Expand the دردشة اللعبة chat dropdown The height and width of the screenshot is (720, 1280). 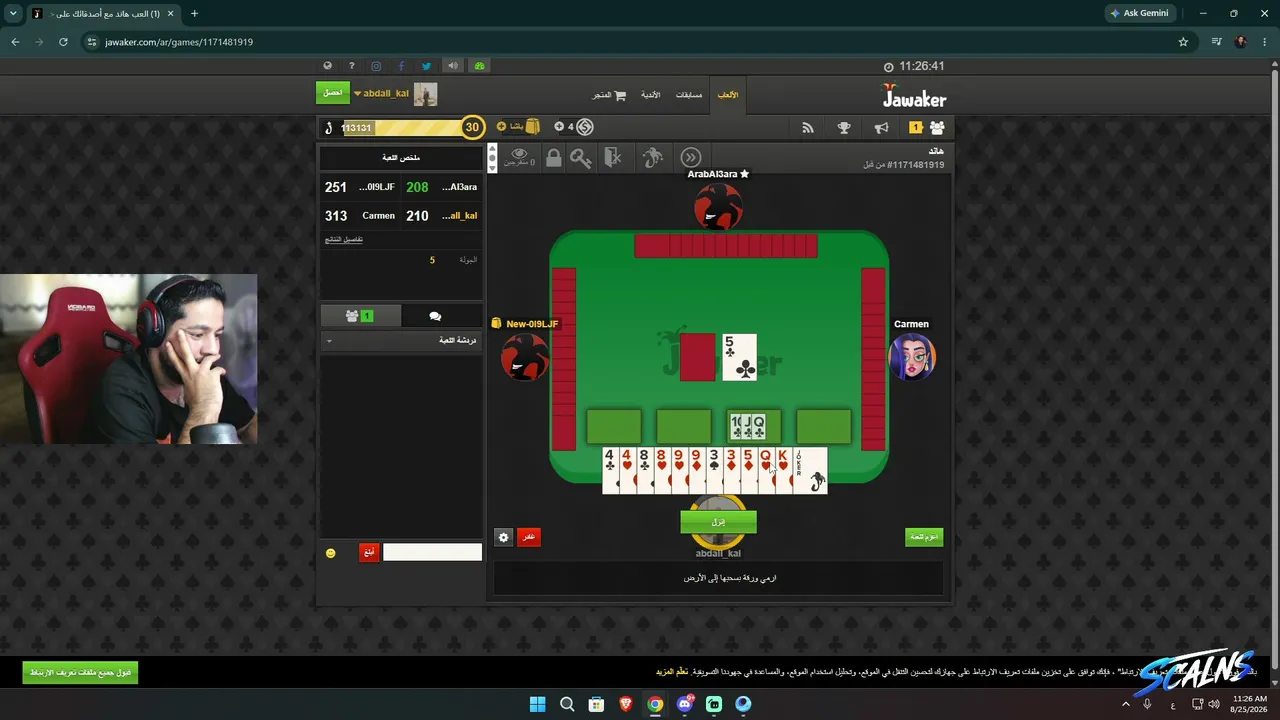point(401,341)
